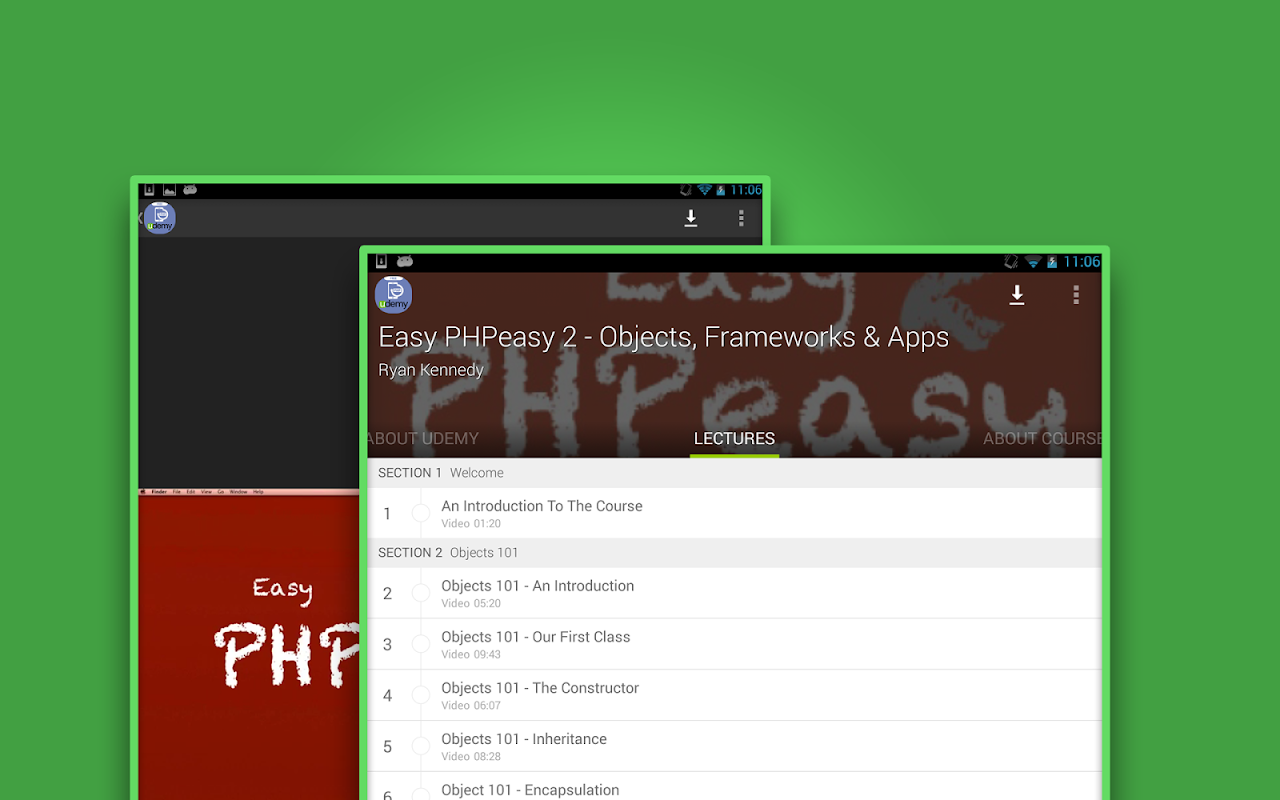Switch to the ABOUT UDEMY tab
Viewport: 1280px width, 800px height.
tap(423, 439)
